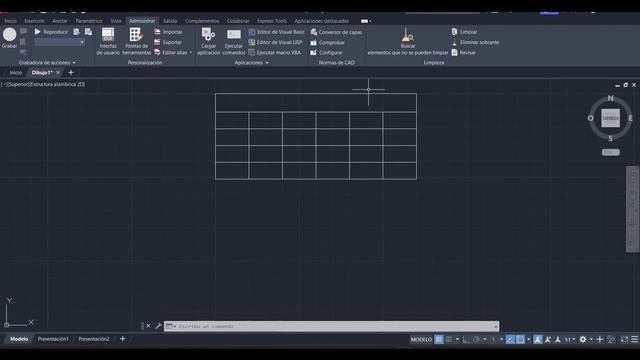
Task: Open the Complementos ribbon tab
Action: (202, 21)
